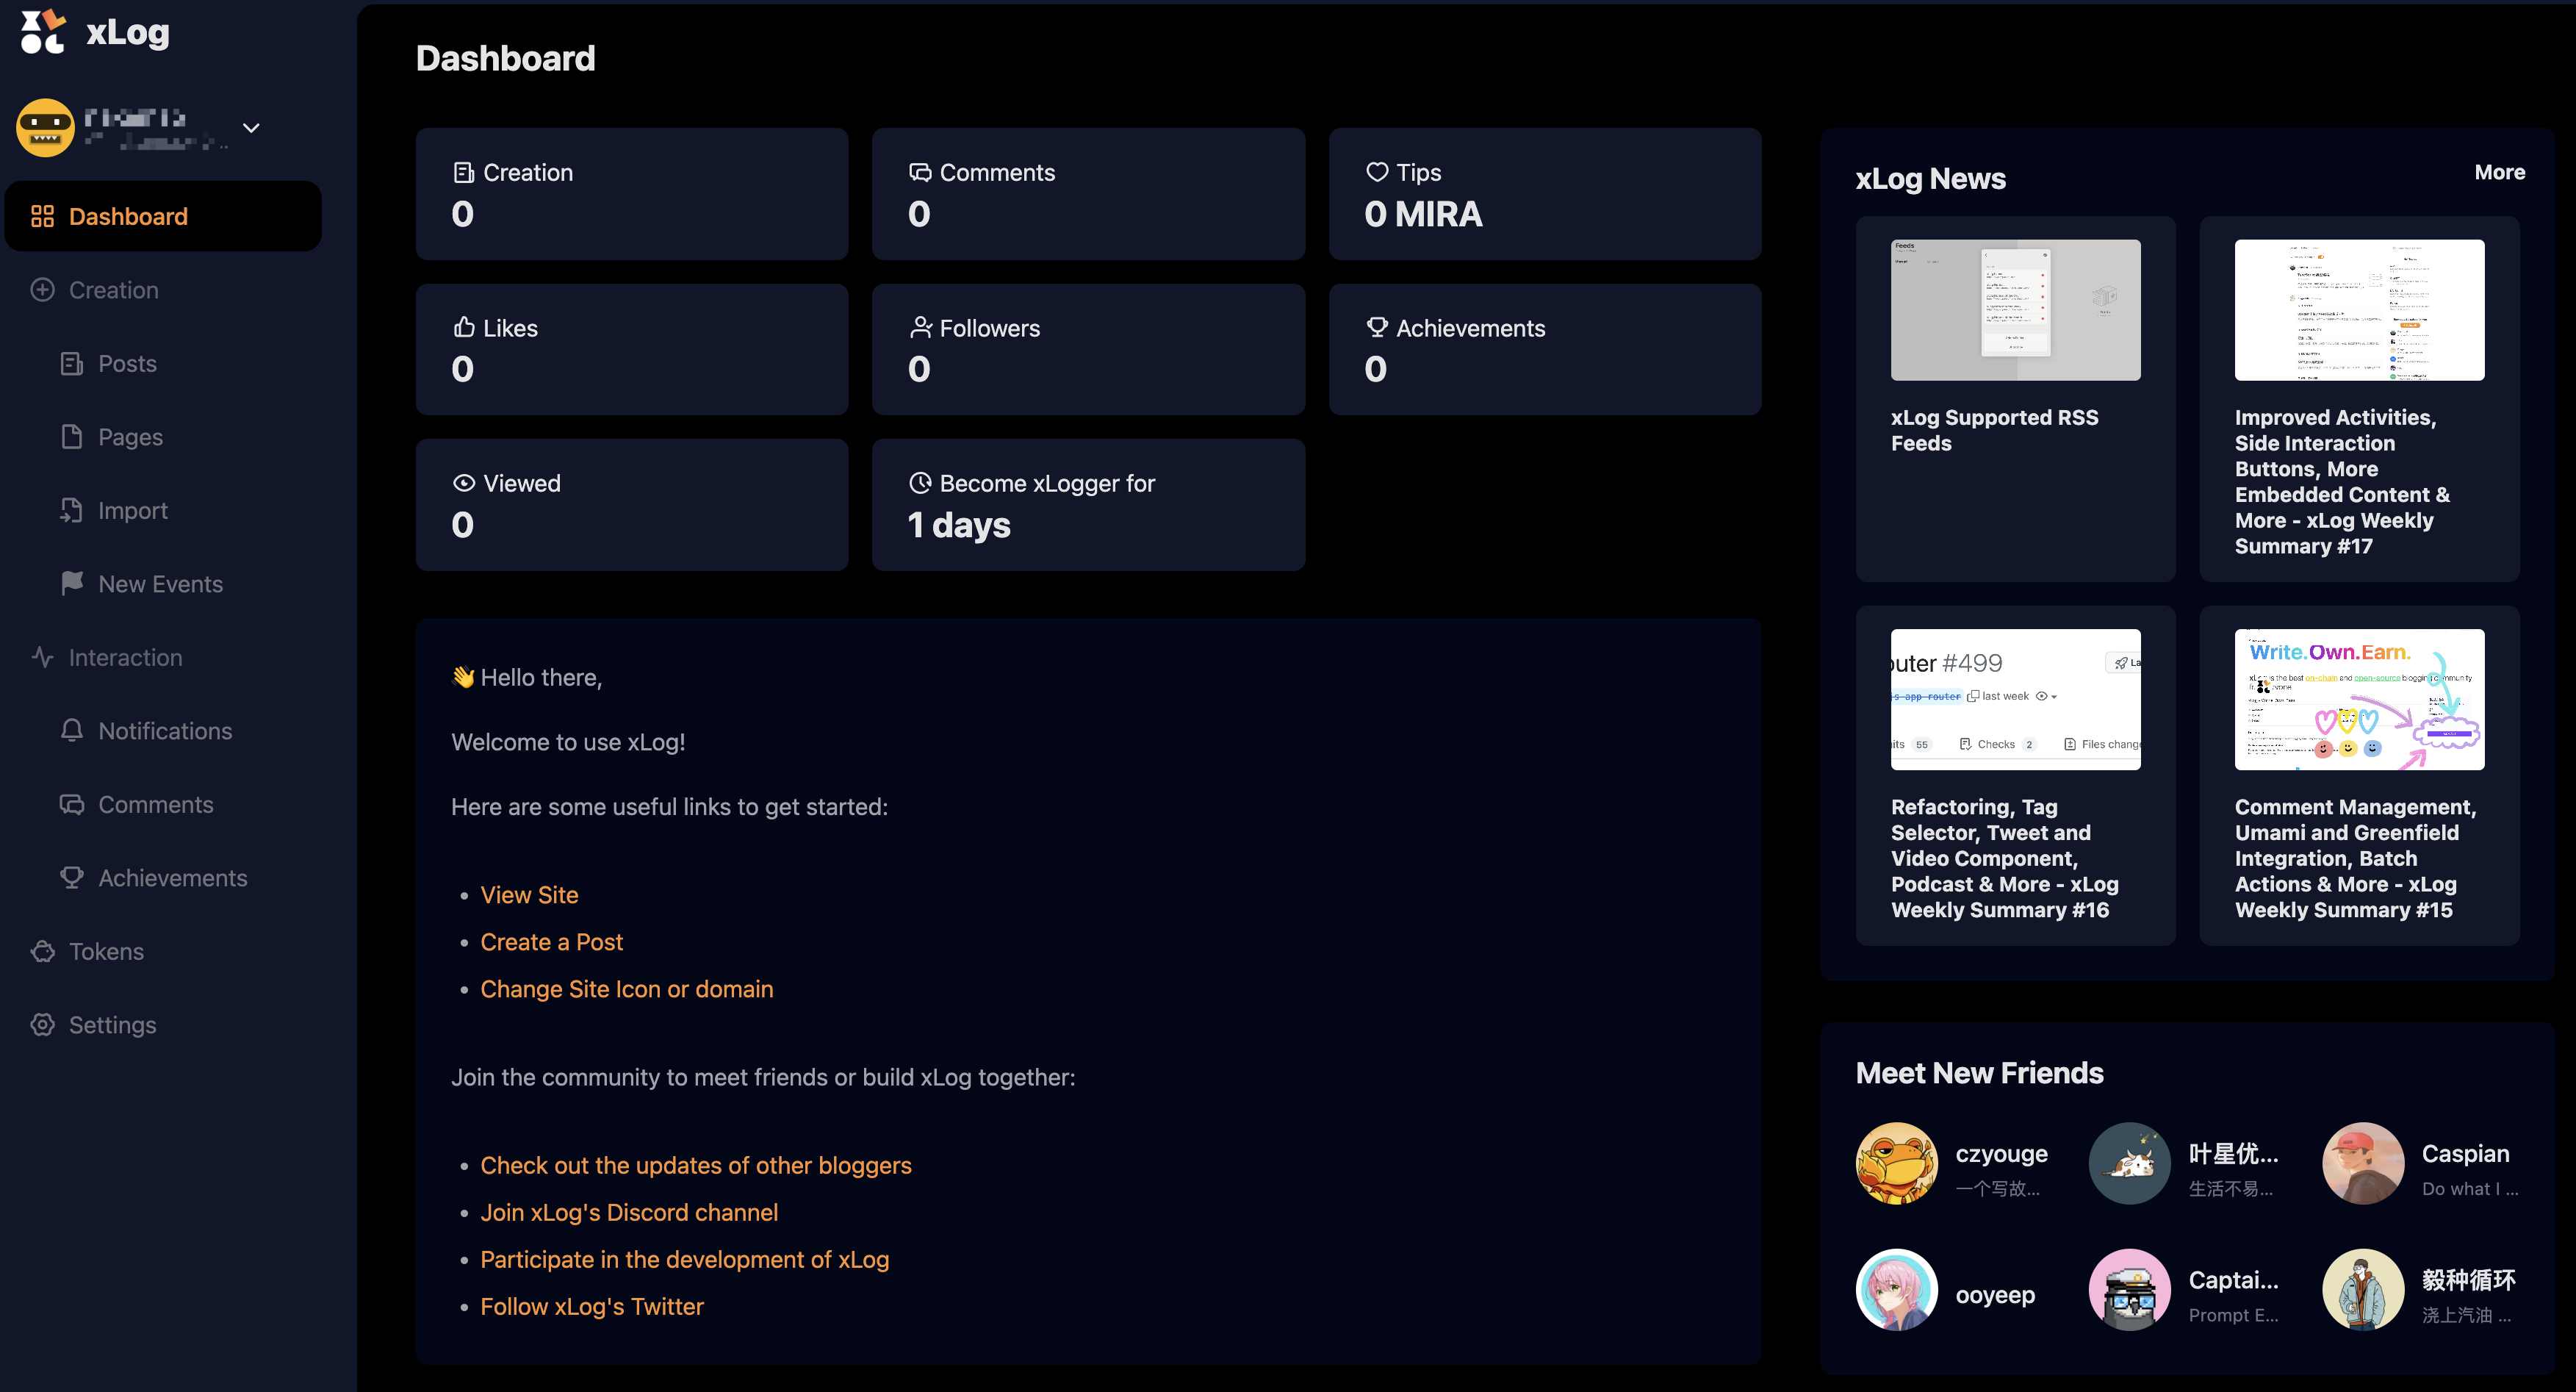The image size is (2576, 1392).
Task: Expand the Creation section in sidebar
Action: [112, 288]
